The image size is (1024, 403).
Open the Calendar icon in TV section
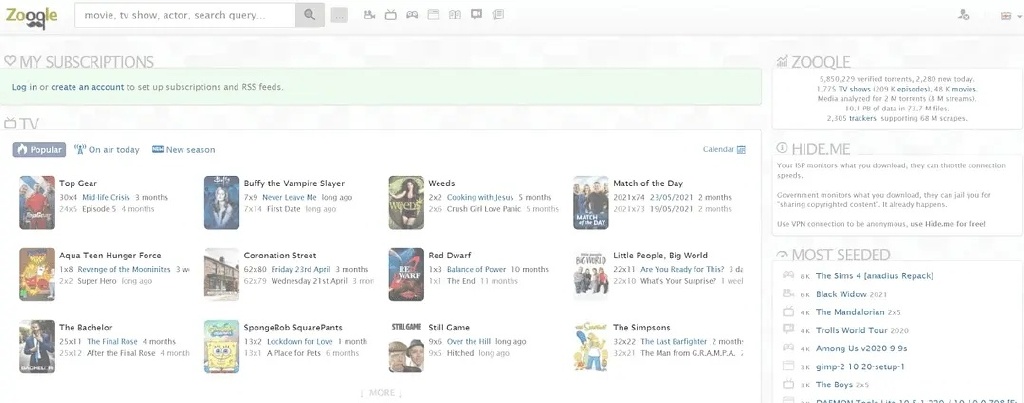tap(741, 150)
